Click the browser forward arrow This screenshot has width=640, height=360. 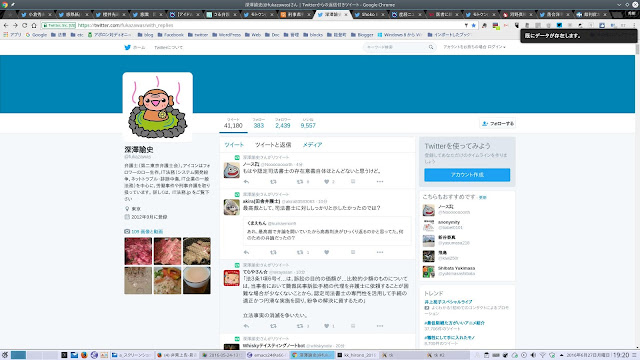coord(15,25)
